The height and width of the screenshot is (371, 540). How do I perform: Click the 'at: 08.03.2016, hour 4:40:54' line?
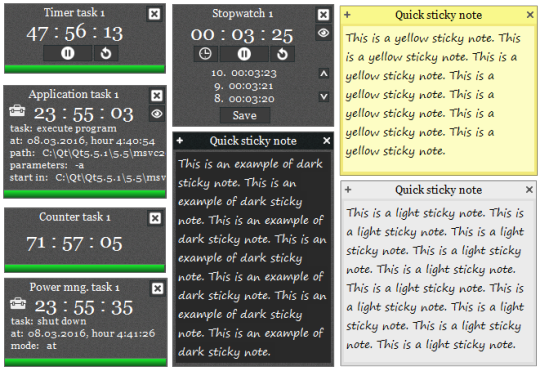[83, 141]
